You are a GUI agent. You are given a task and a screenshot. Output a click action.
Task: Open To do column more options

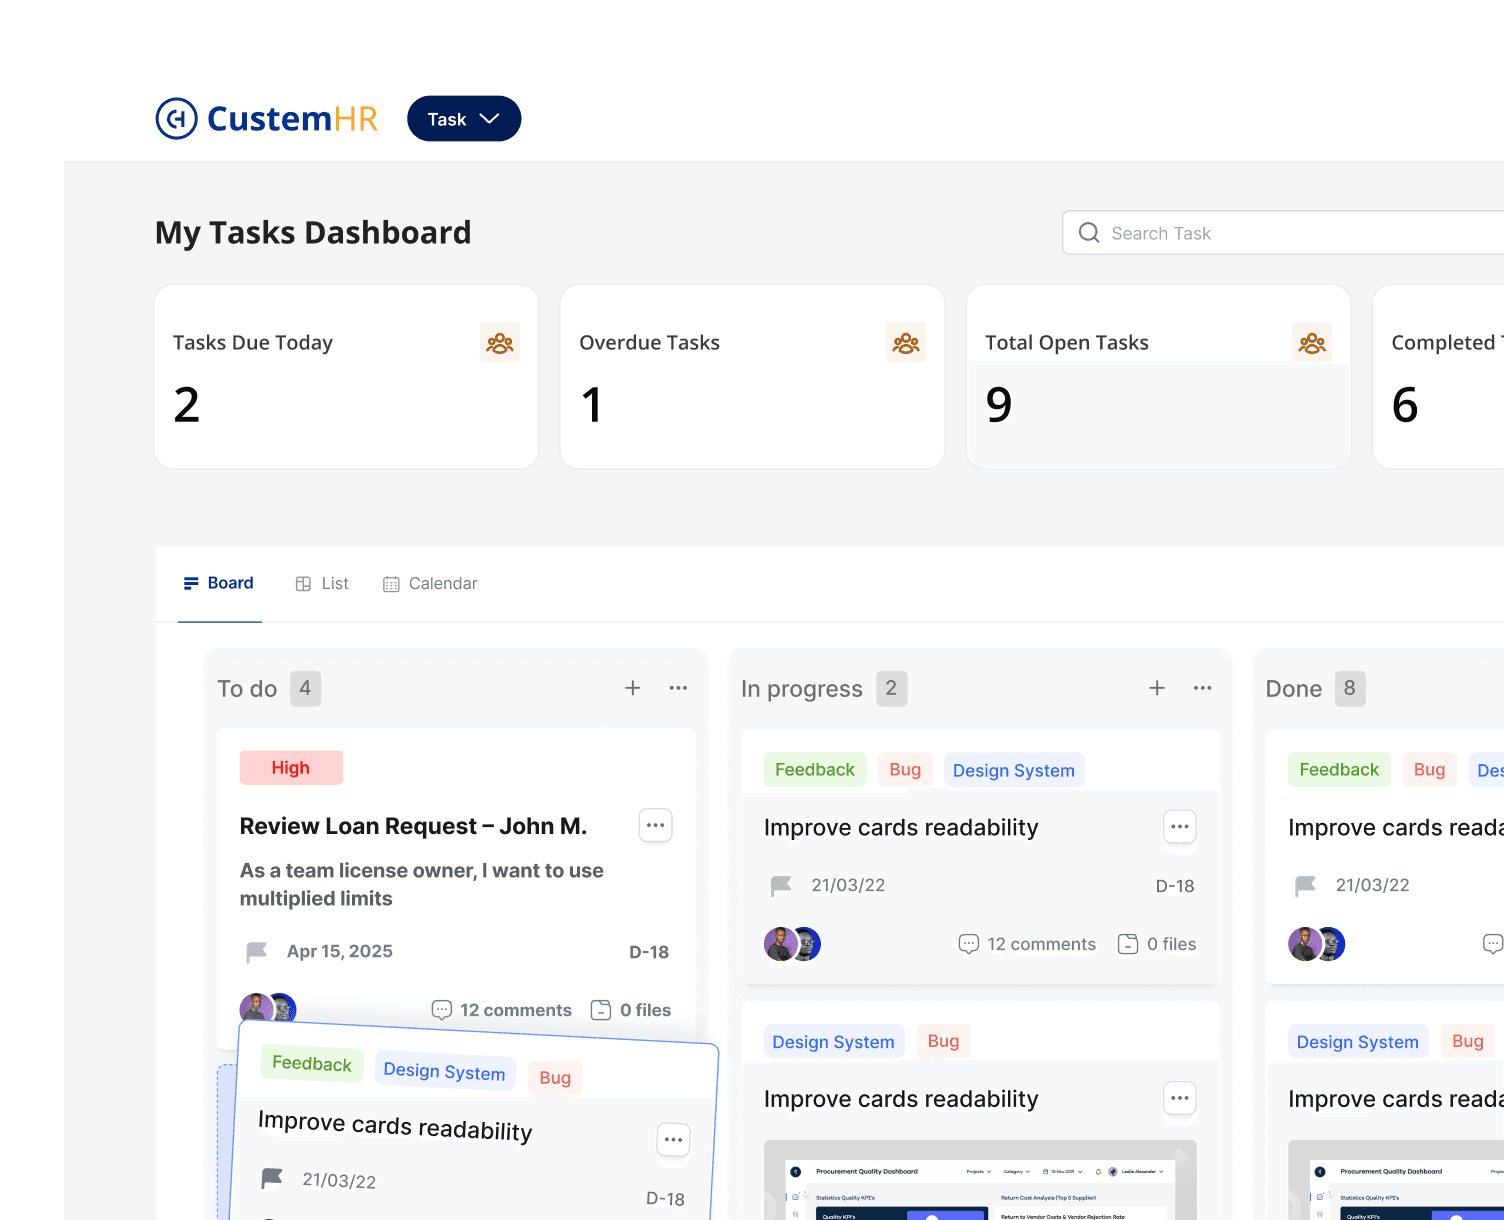tap(678, 688)
